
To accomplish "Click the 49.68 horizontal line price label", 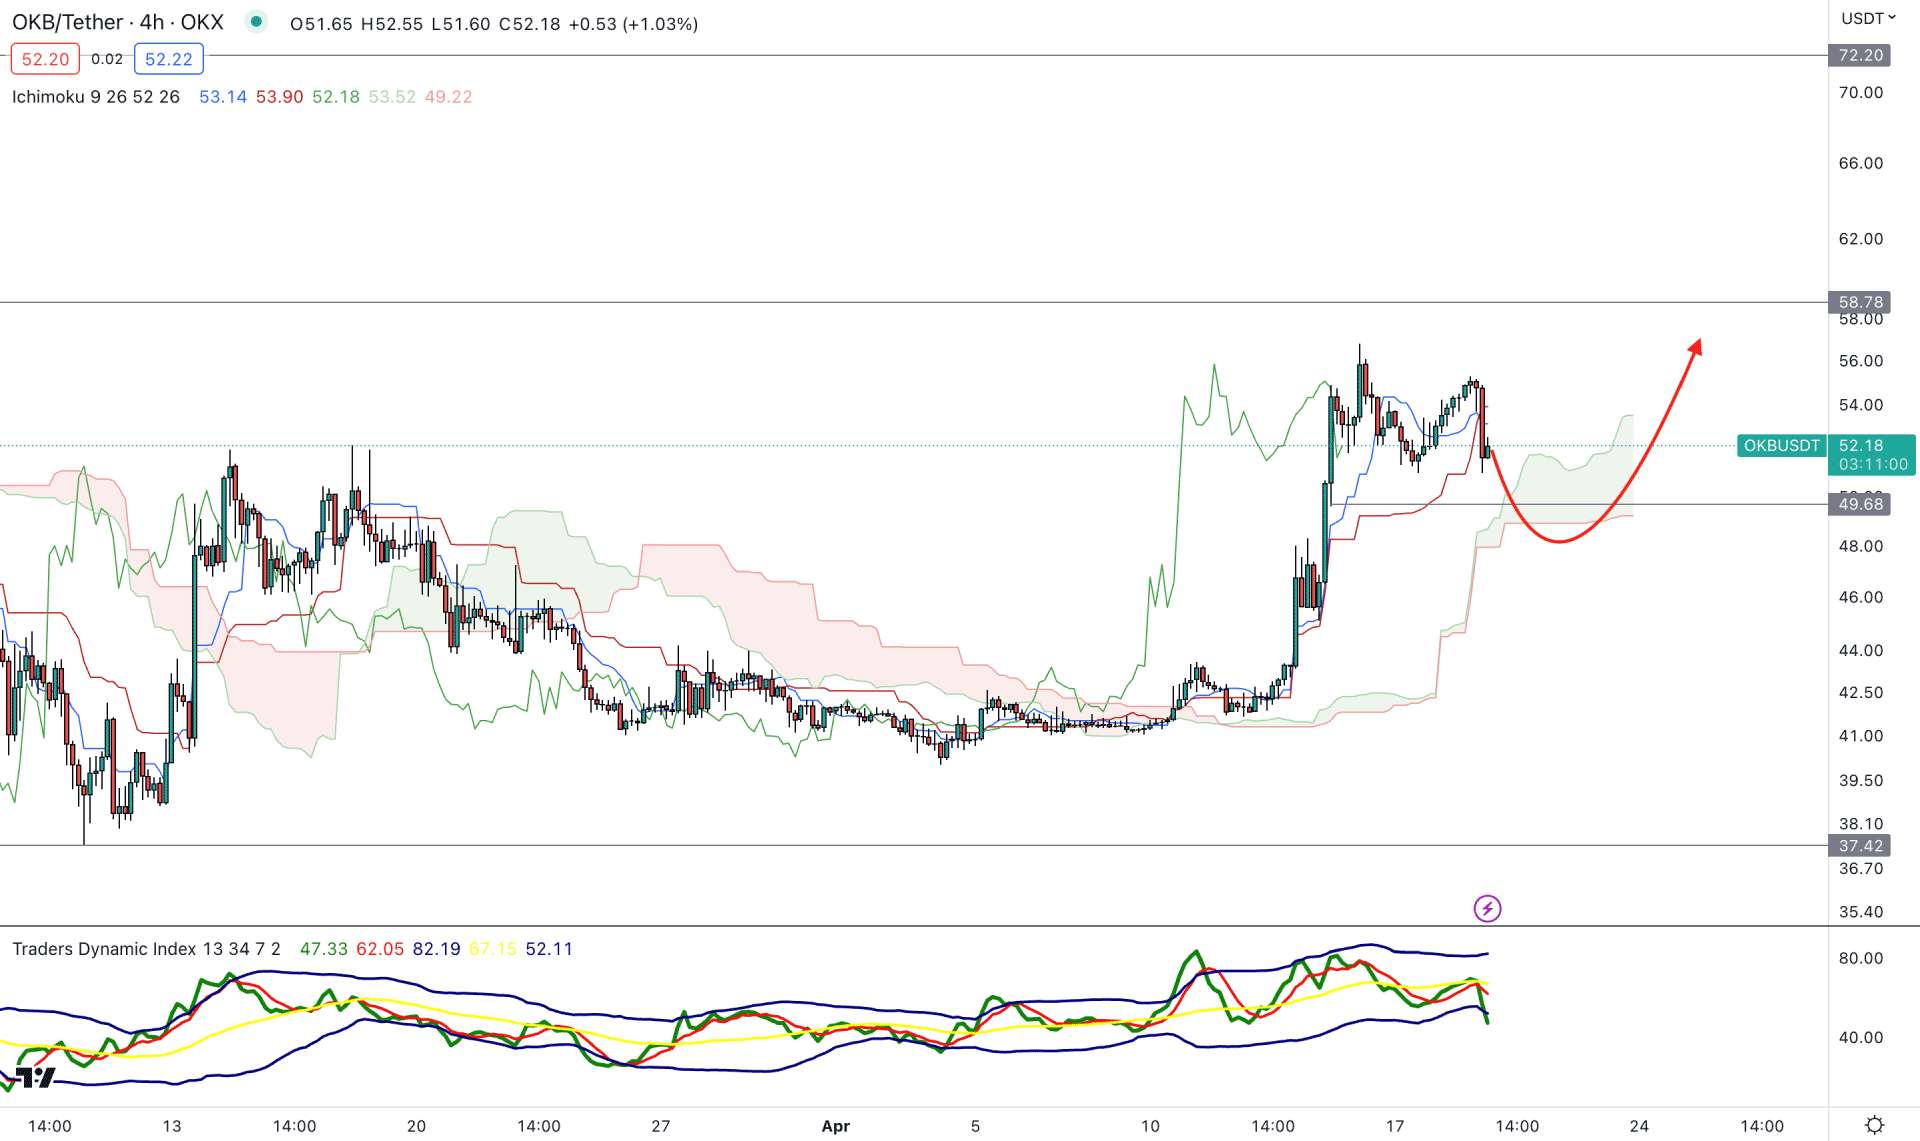I will tap(1860, 504).
